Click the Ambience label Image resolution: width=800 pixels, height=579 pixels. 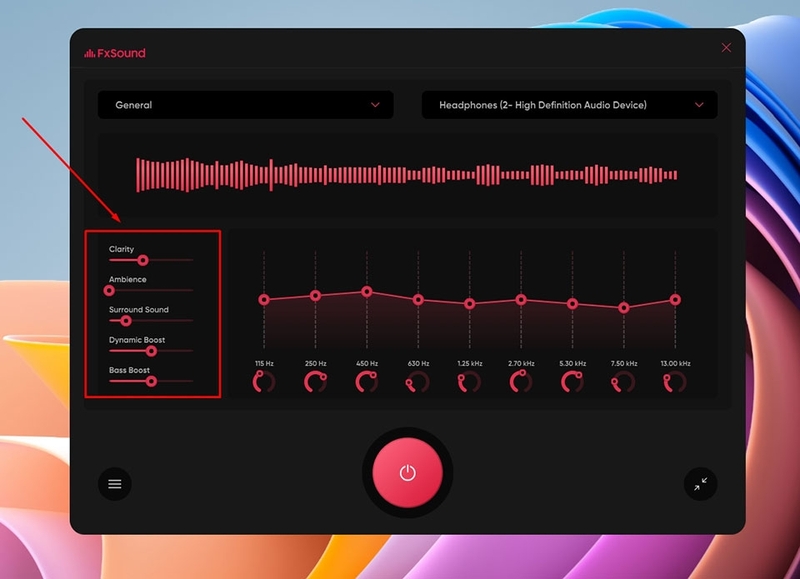click(128, 279)
